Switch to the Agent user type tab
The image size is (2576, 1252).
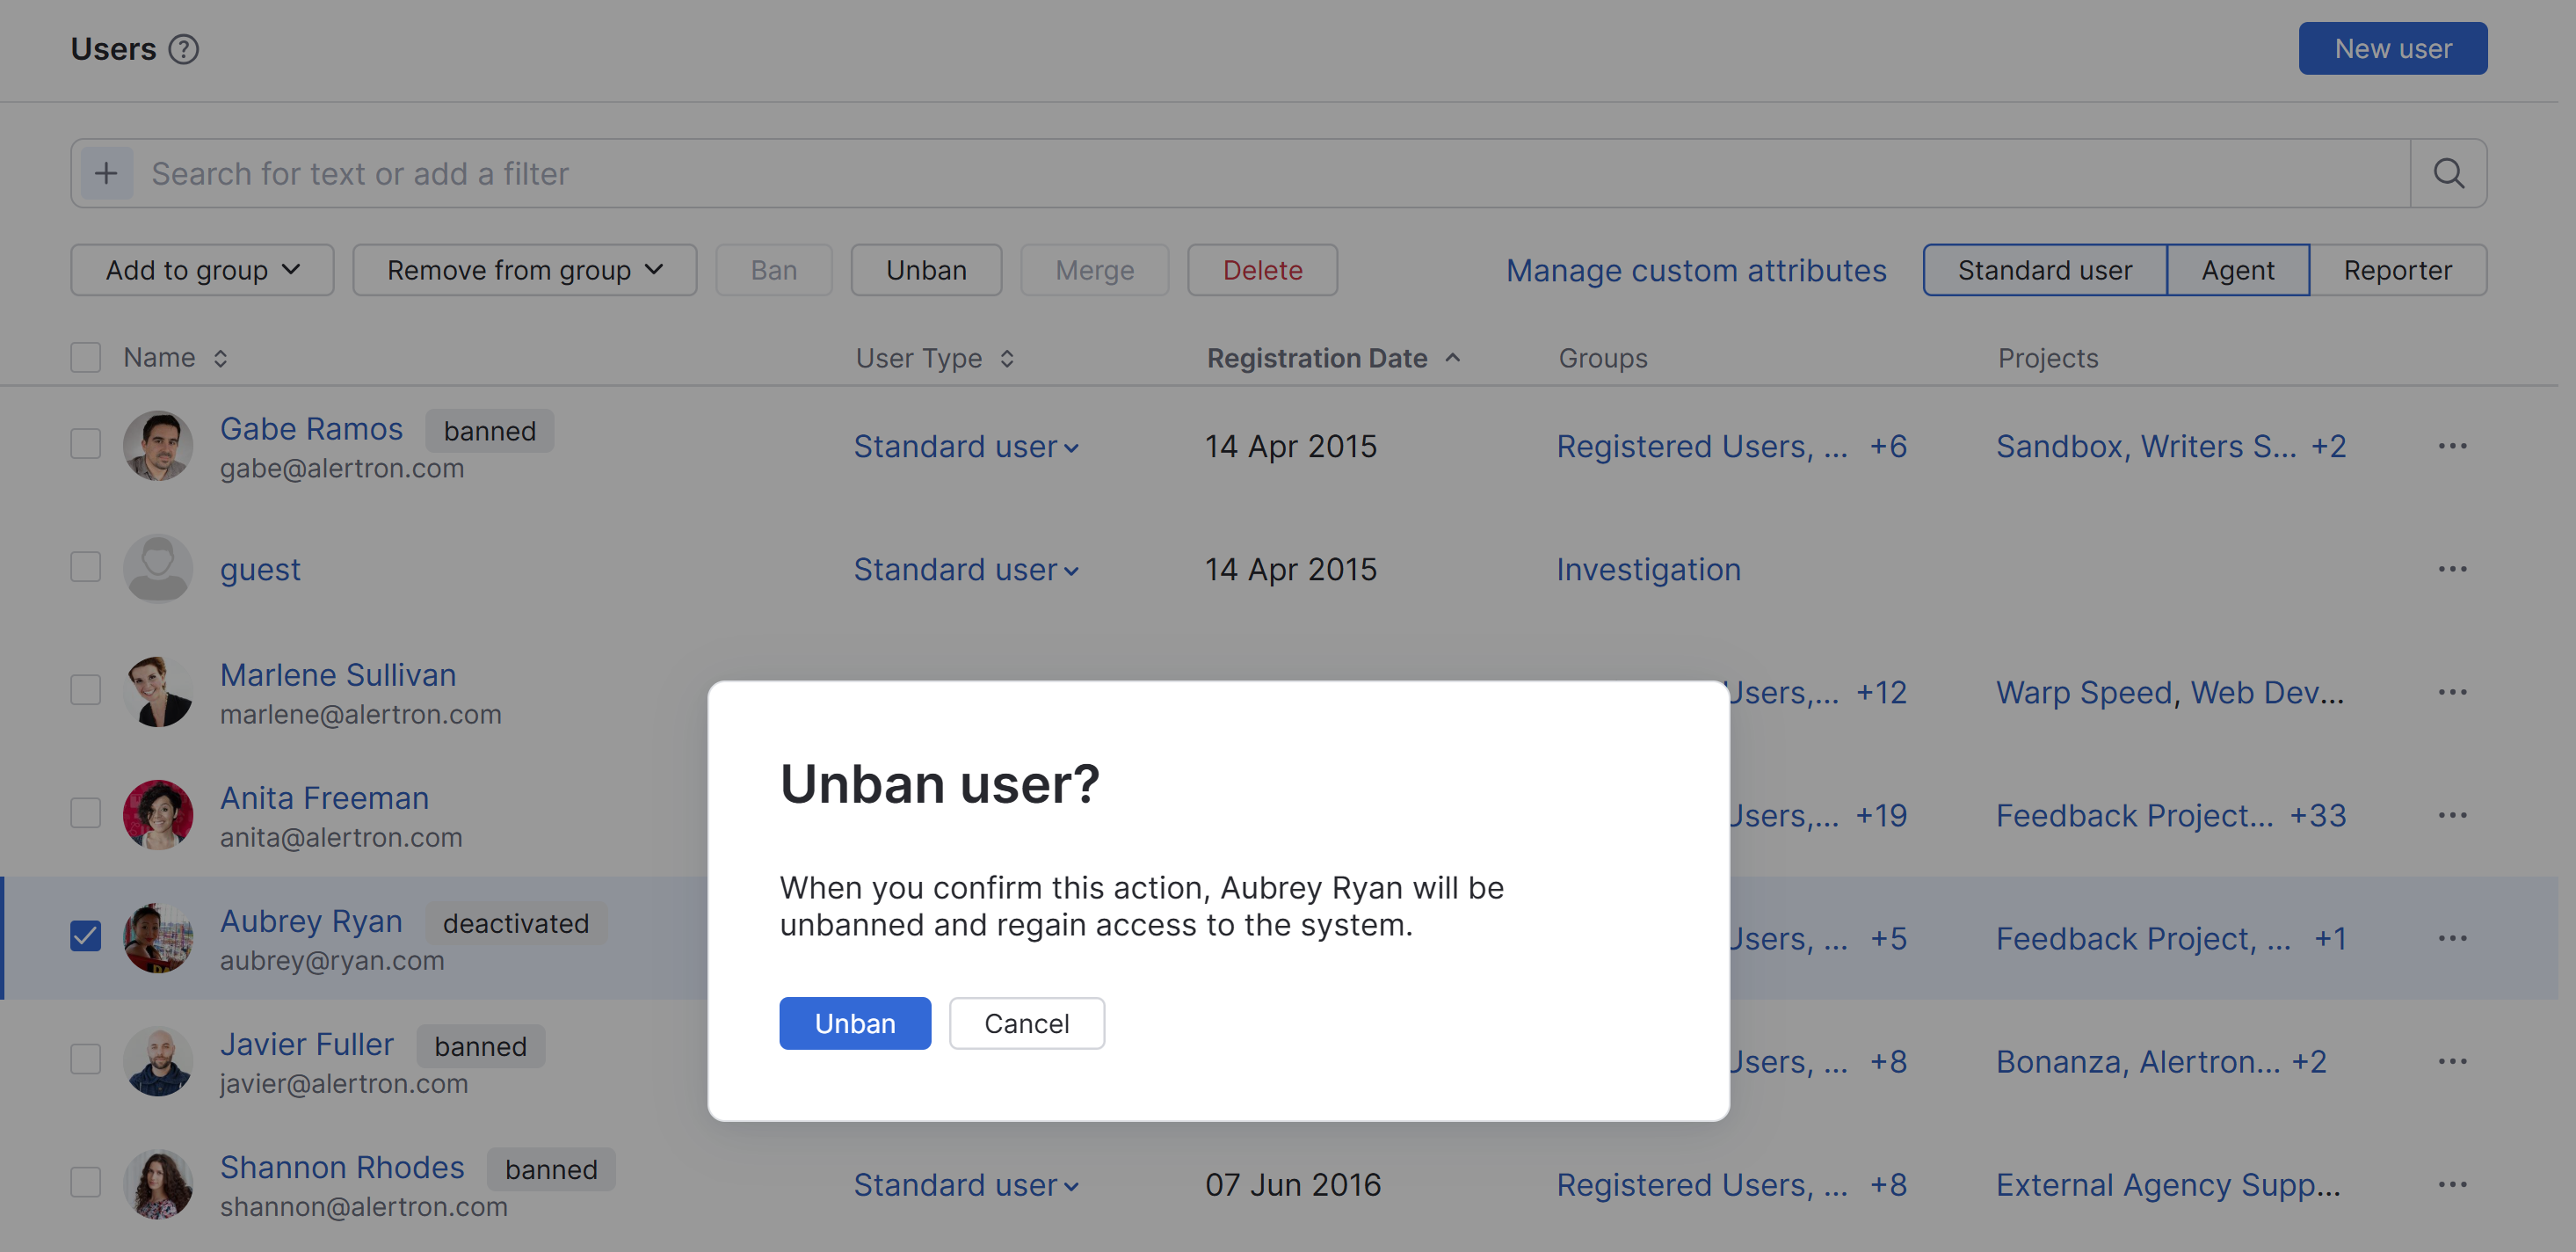[2237, 270]
